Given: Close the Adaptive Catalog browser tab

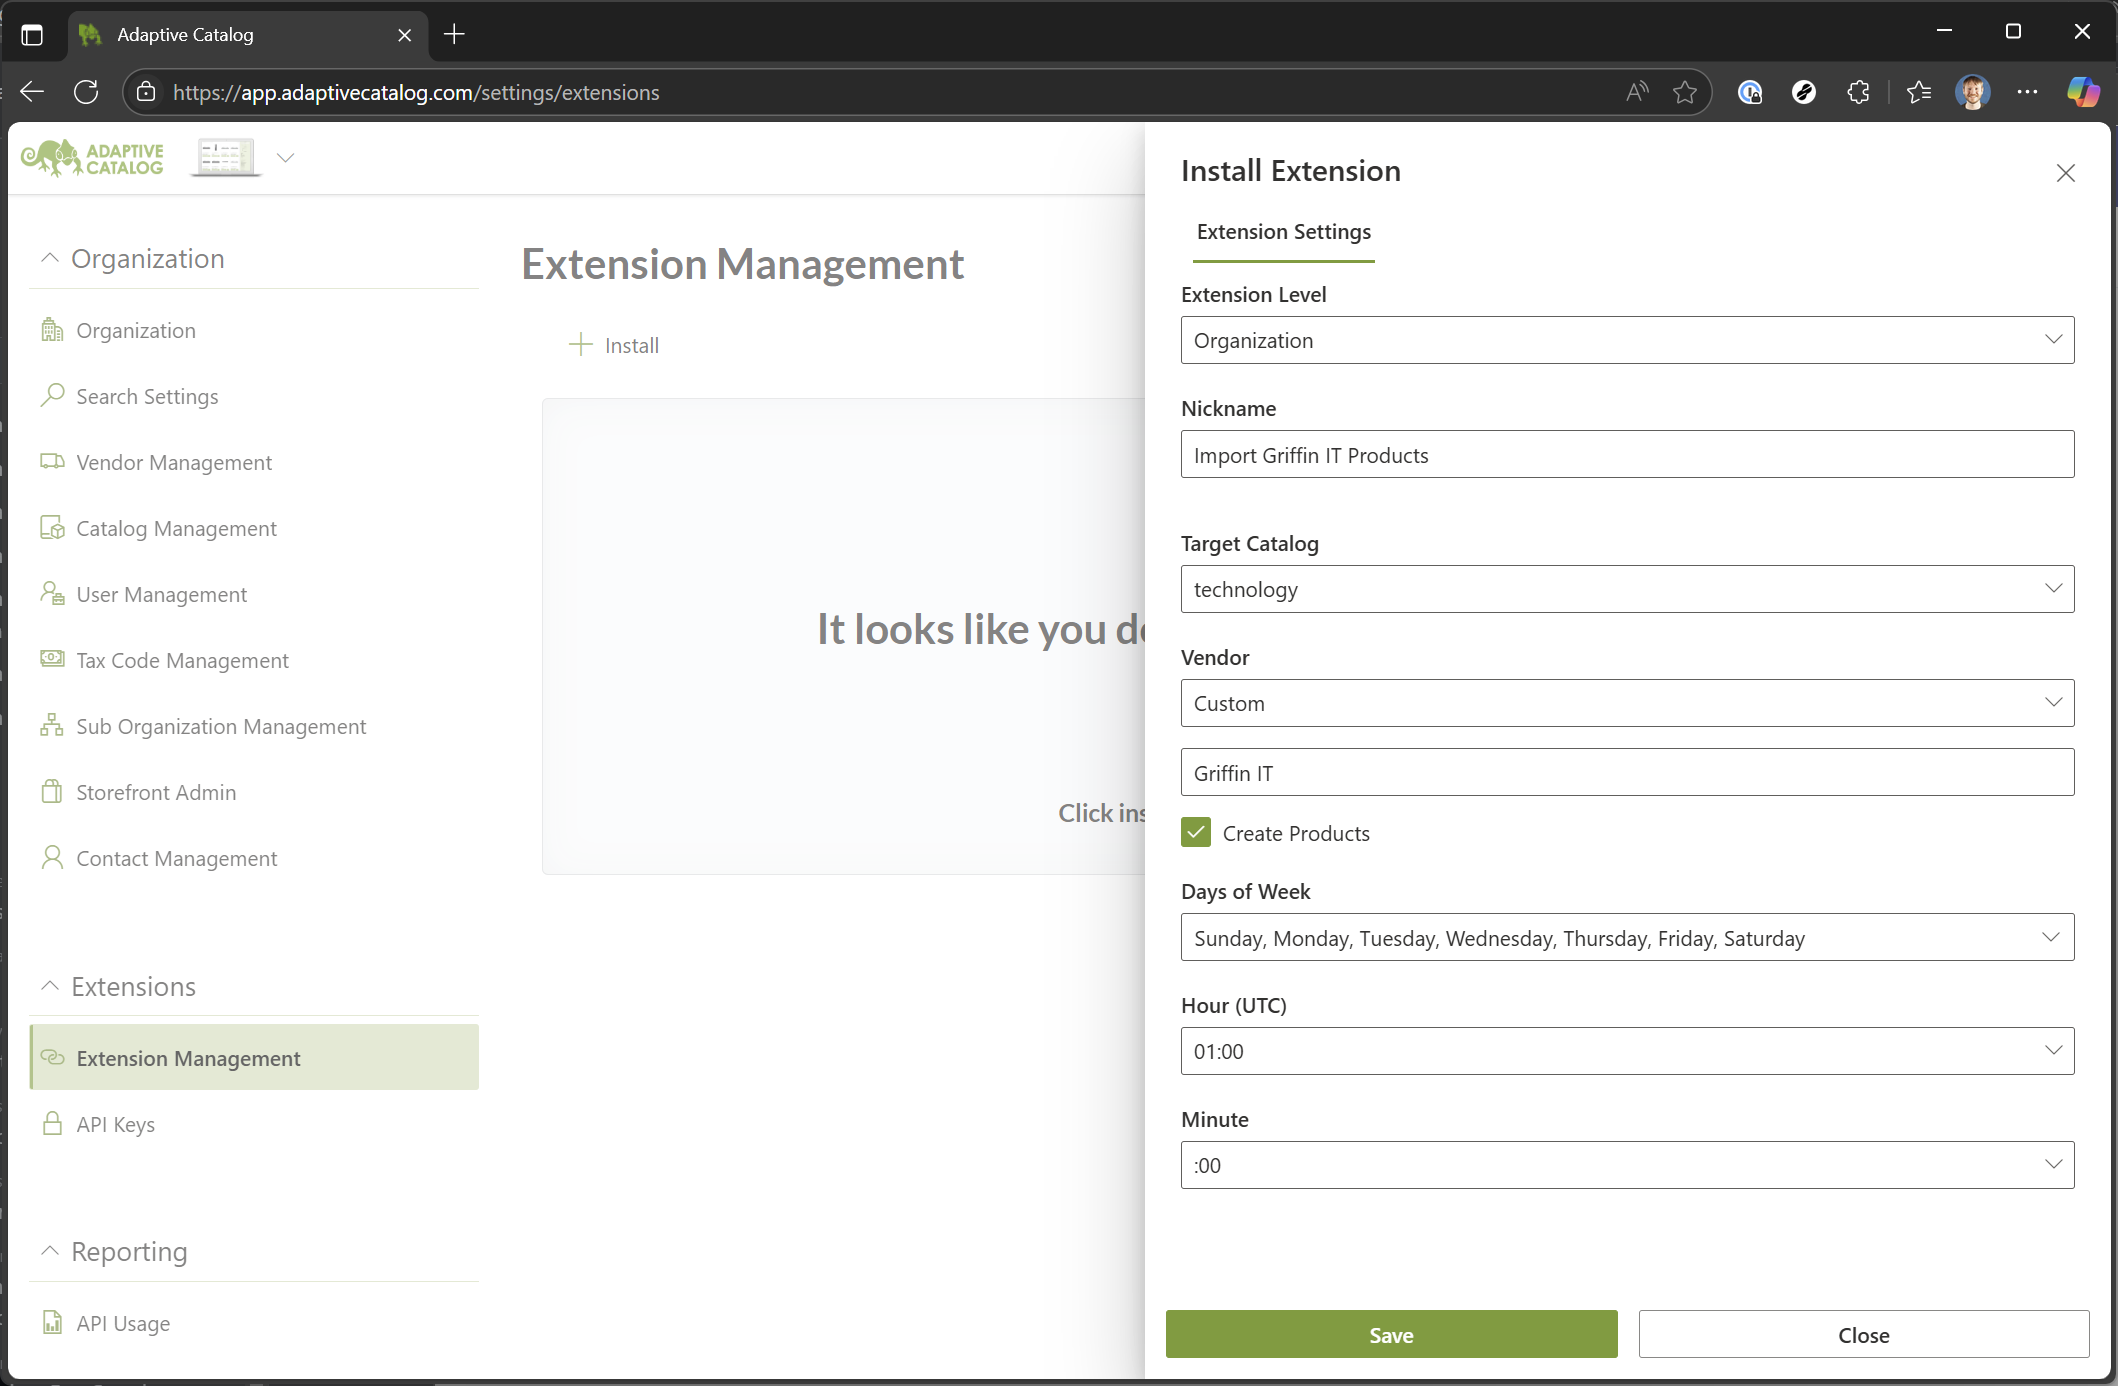Looking at the screenshot, I should [x=404, y=35].
